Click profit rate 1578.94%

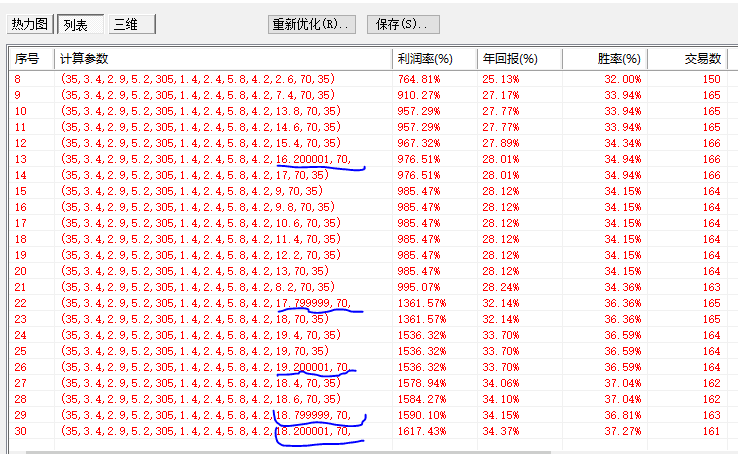coord(422,383)
